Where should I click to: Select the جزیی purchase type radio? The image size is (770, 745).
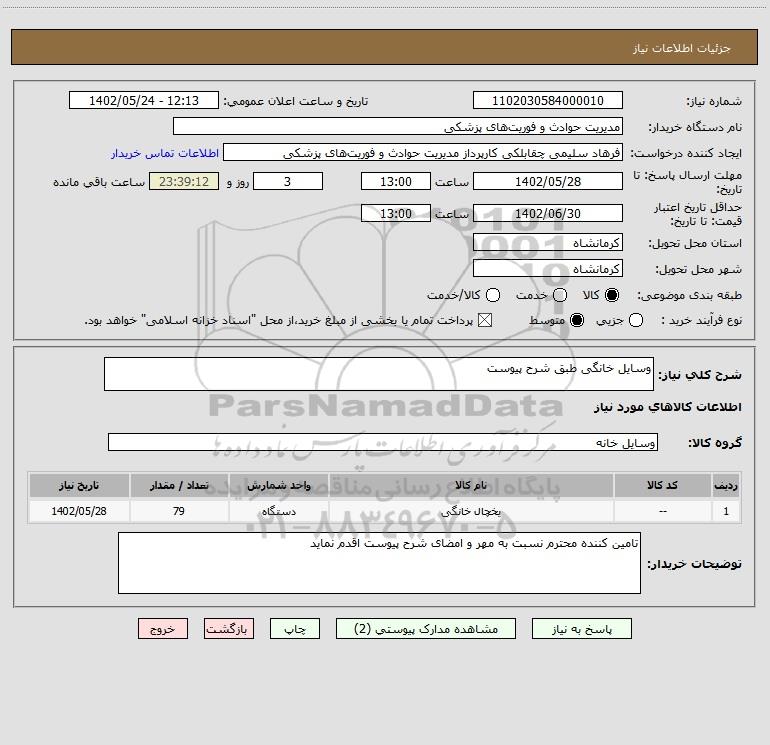635,321
